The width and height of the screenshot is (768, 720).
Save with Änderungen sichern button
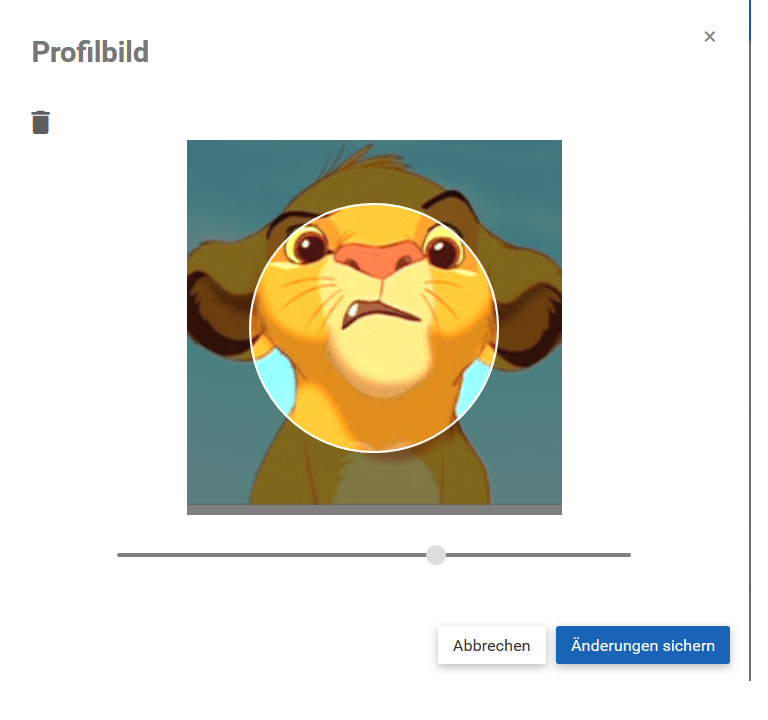click(643, 645)
